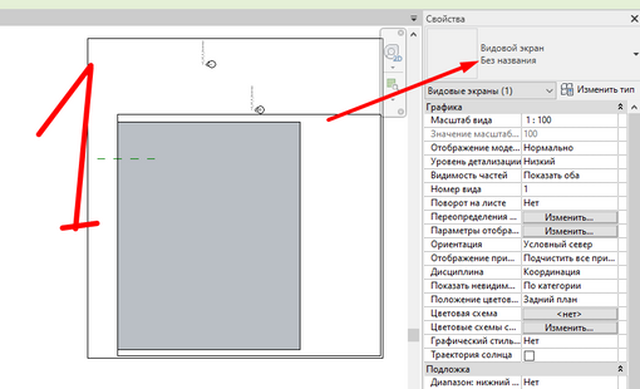This screenshot has width=640, height=389.
Task: Edit the Масштаб вида 1 : 100 field
Action: tap(569, 120)
